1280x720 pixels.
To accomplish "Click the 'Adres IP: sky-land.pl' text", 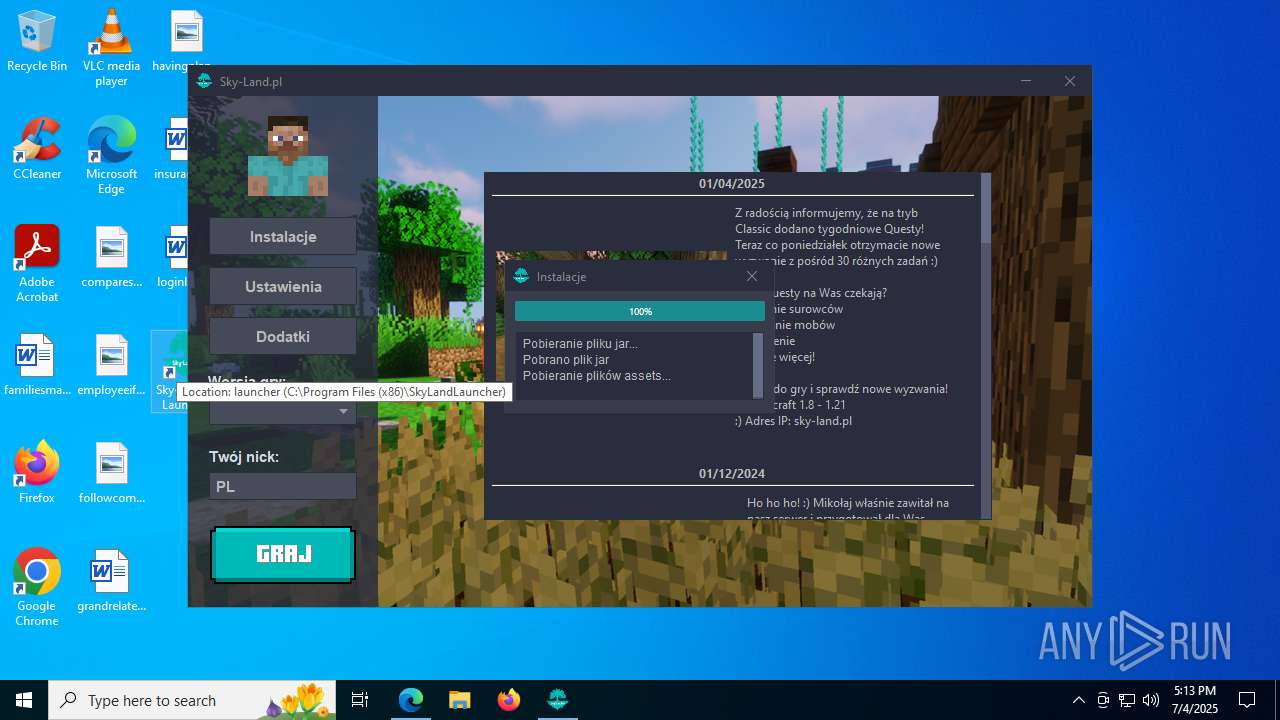I will pos(798,421).
